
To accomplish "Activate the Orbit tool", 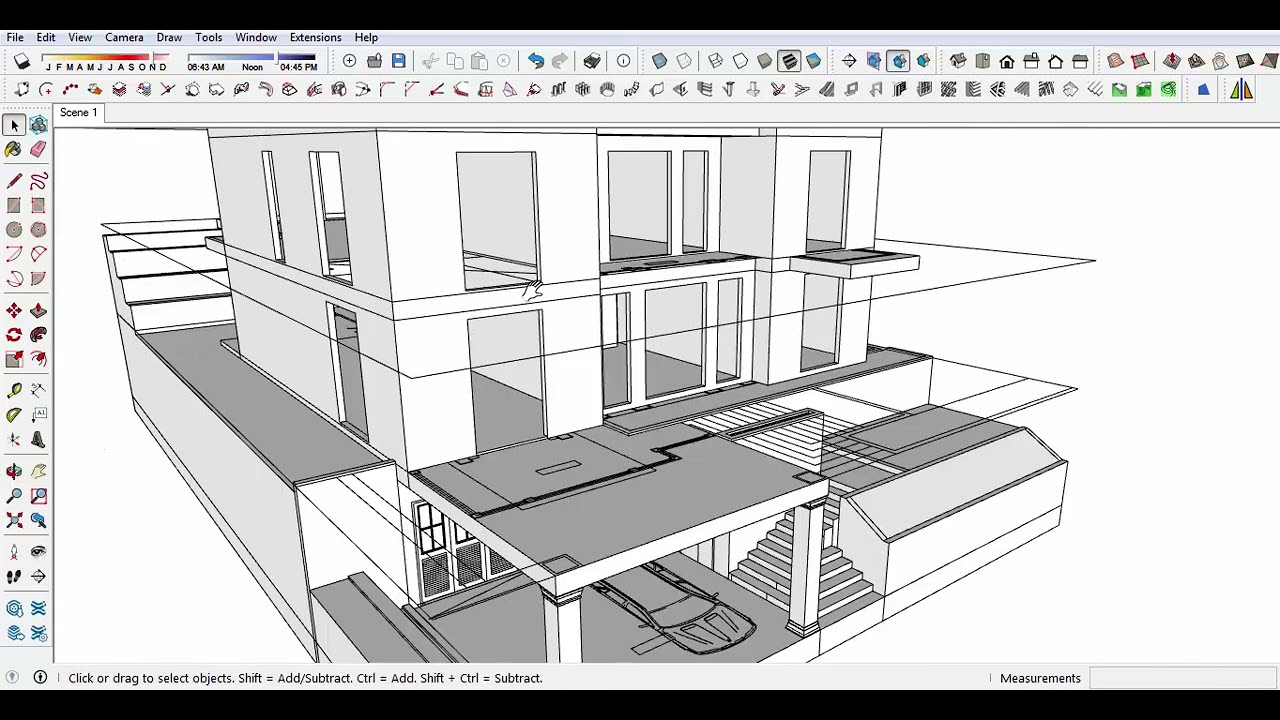I will click(x=14, y=471).
